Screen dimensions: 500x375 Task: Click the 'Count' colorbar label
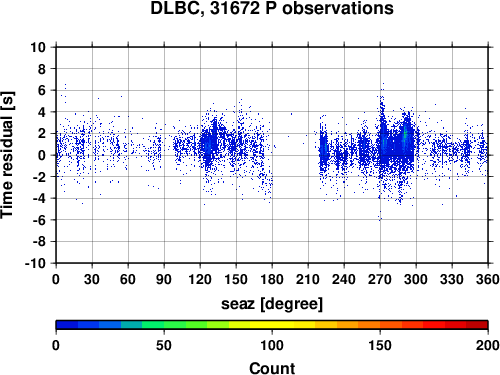272,368
